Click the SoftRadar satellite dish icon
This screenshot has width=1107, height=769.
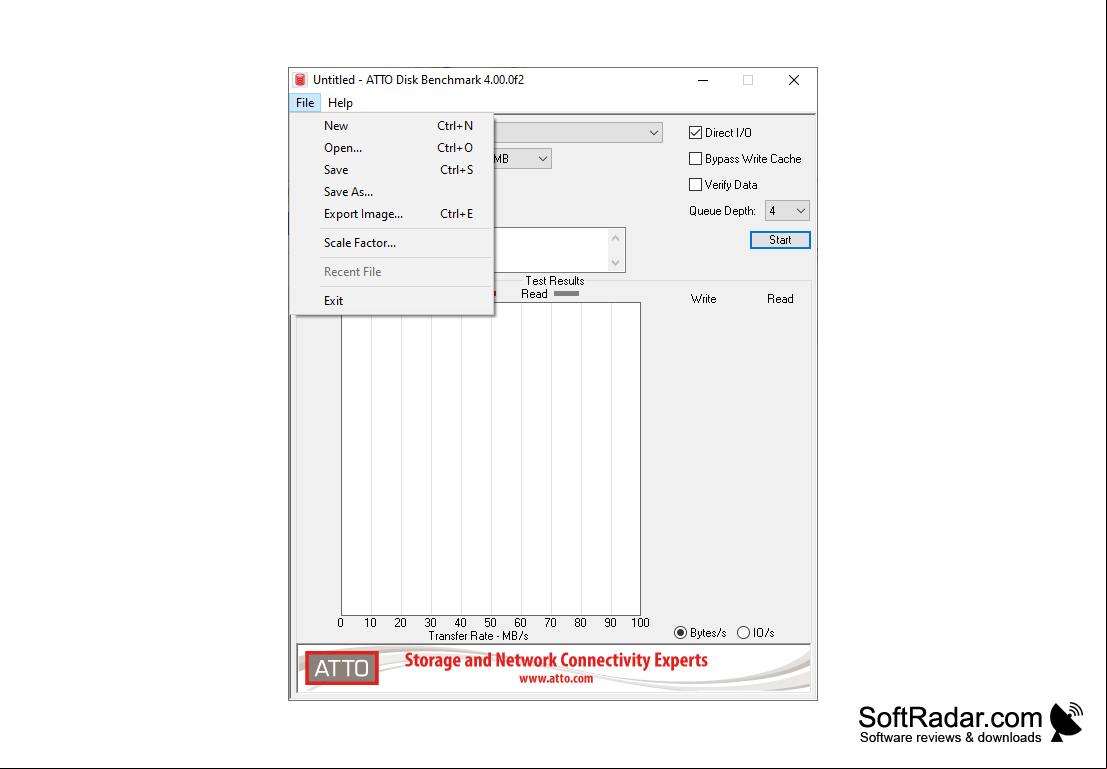[x=1067, y=722]
